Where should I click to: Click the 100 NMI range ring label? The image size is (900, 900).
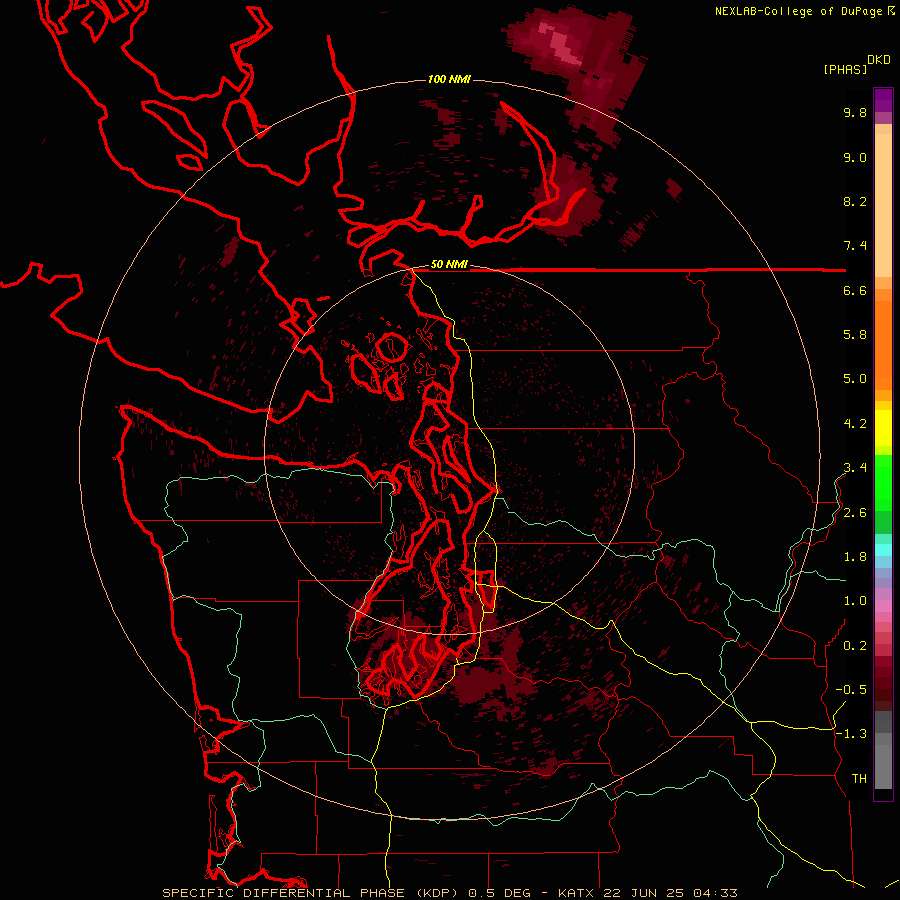click(449, 79)
